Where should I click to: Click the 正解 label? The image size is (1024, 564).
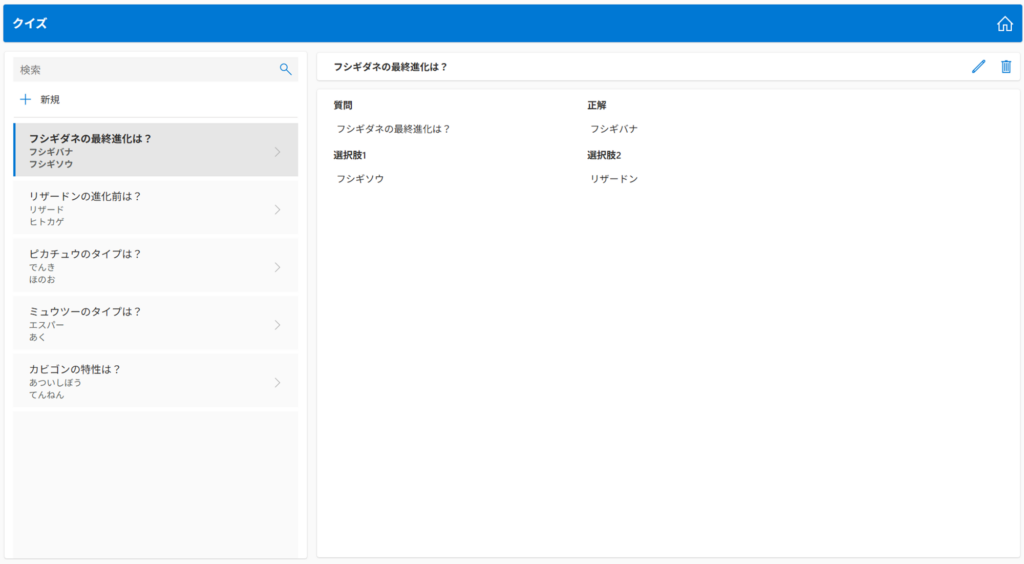click(596, 105)
